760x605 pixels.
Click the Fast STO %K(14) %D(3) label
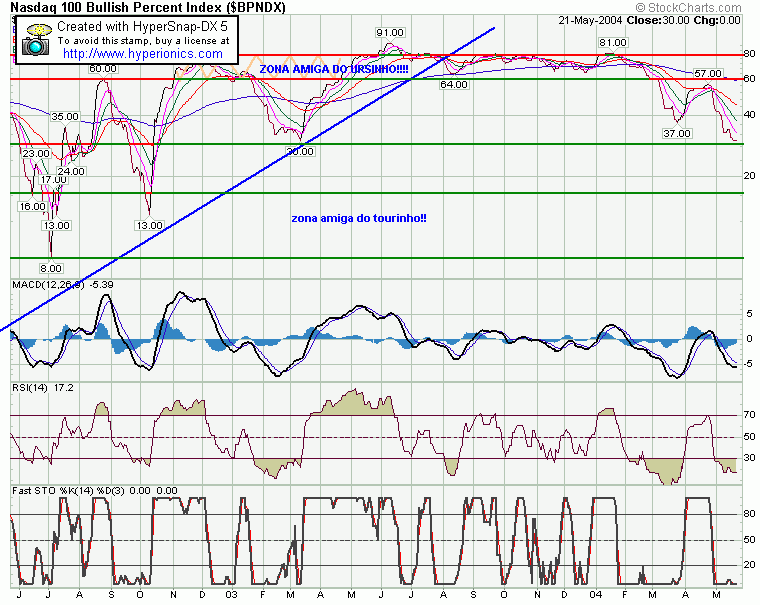[x=68, y=491]
